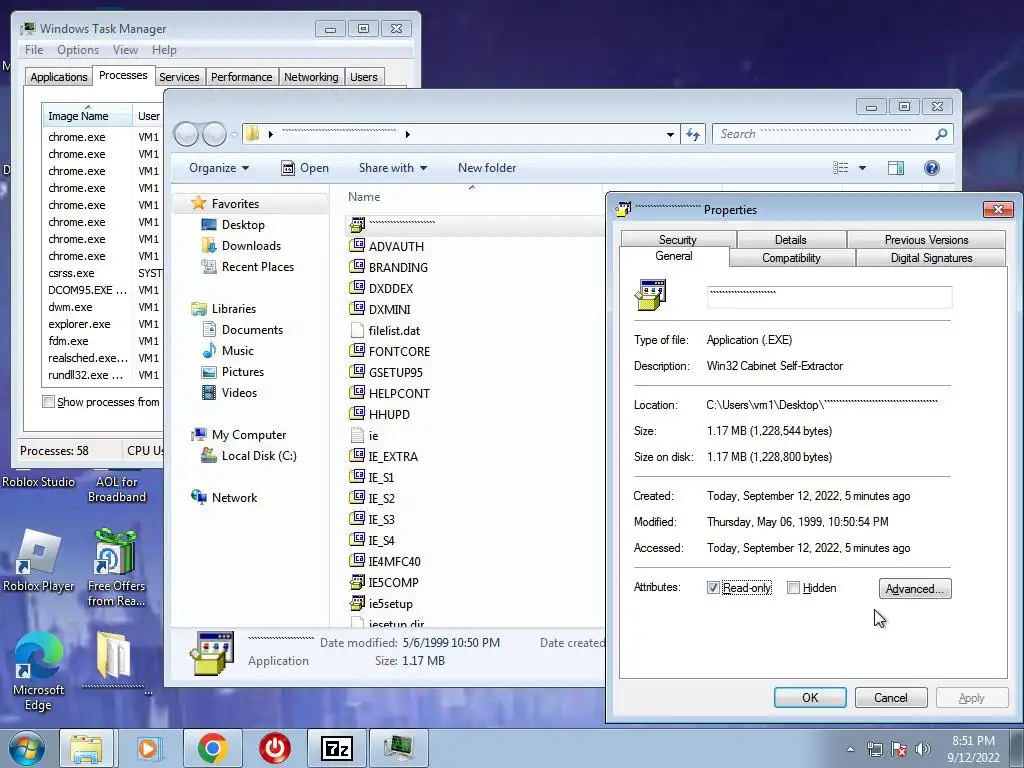
Task: Open 7-Zip from the taskbar
Action: (x=336, y=748)
